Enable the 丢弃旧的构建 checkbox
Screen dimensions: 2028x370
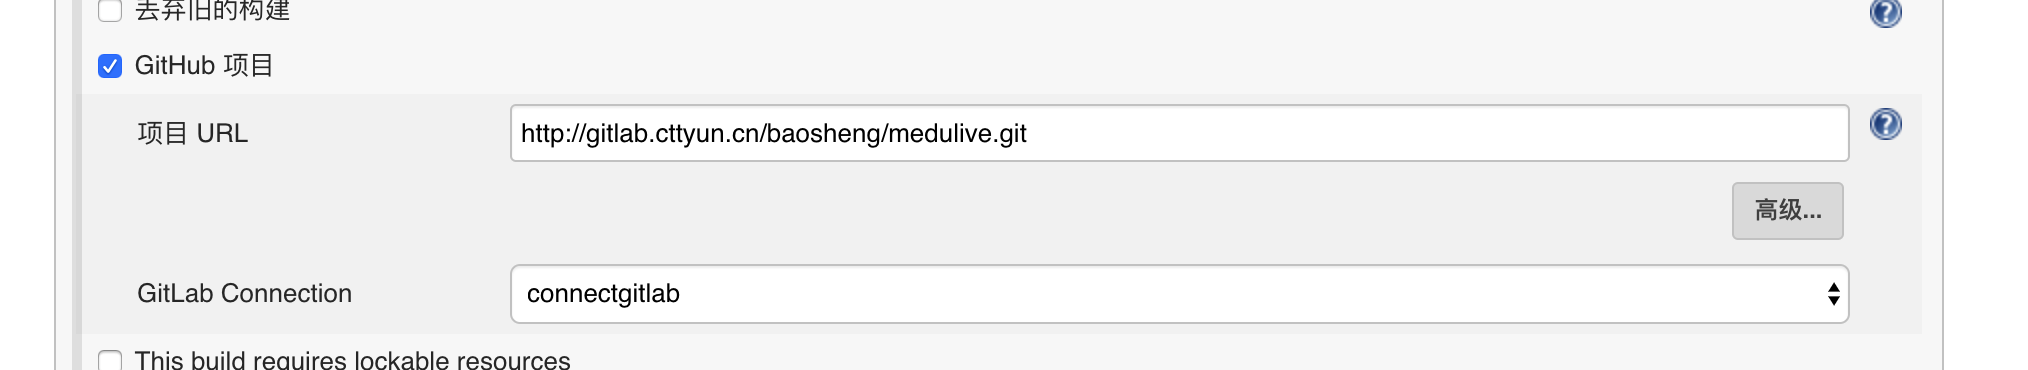110,11
